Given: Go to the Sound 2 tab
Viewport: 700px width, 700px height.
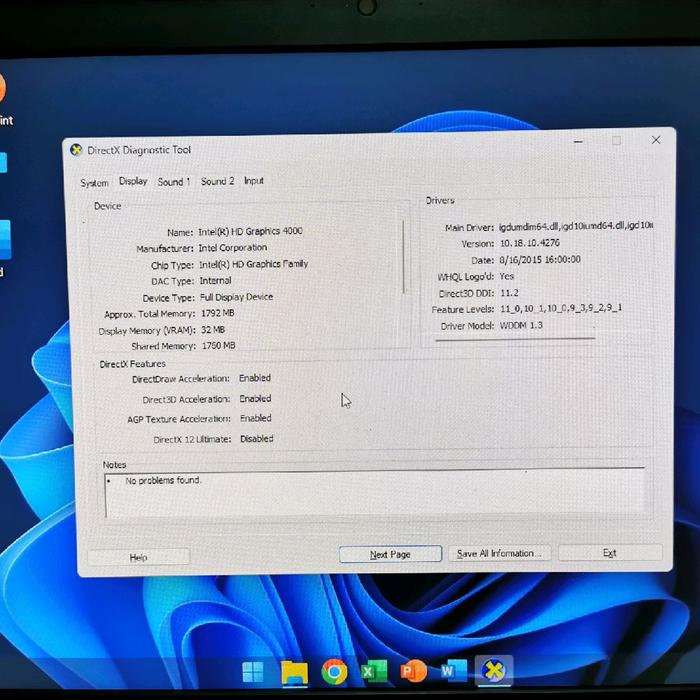Looking at the screenshot, I should (217, 181).
